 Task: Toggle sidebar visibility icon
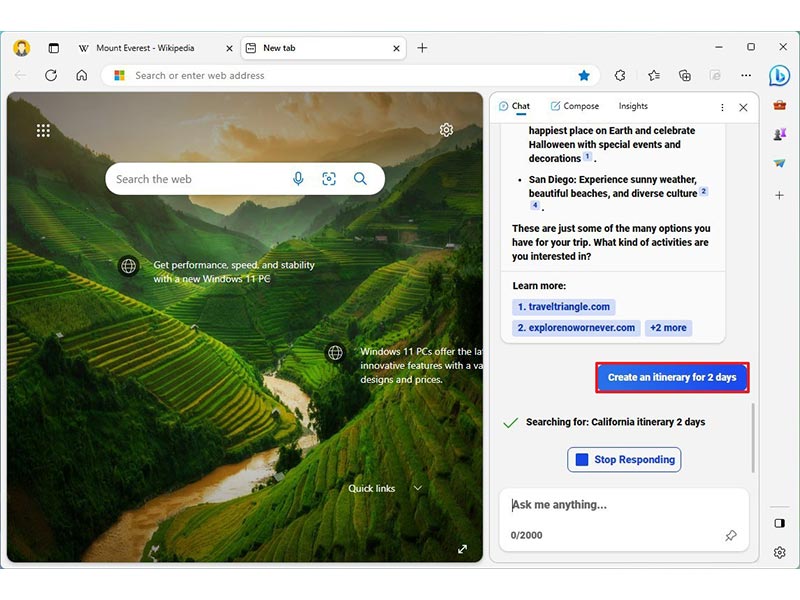pos(779,523)
